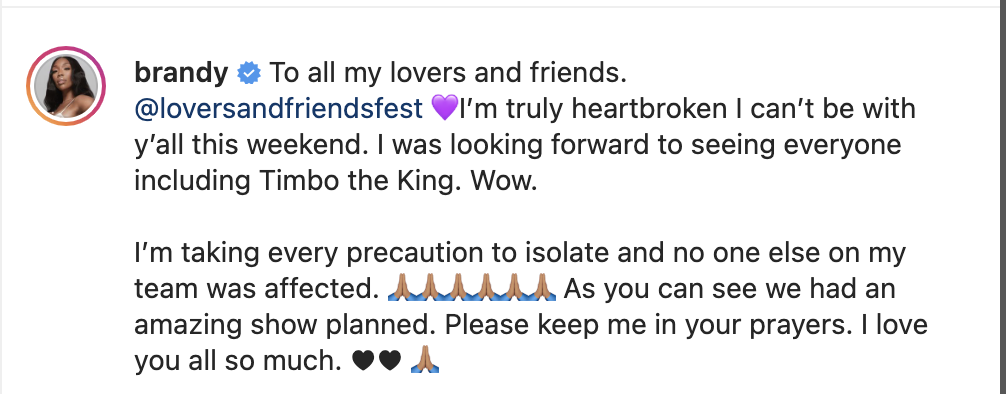Click the blue verified badge
Image resolution: width=1006 pixels, height=394 pixels.
point(249,74)
